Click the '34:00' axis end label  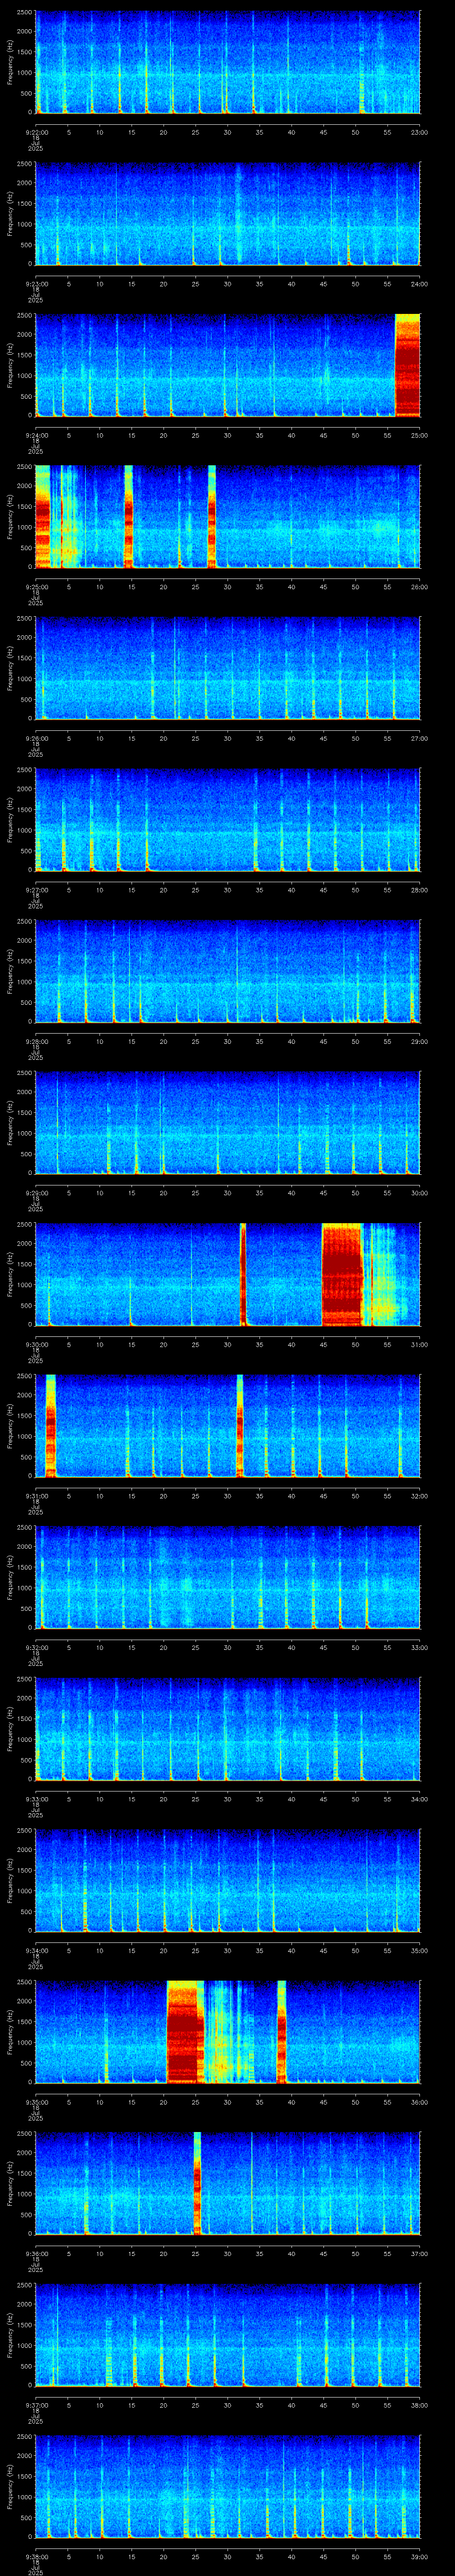tap(420, 1799)
